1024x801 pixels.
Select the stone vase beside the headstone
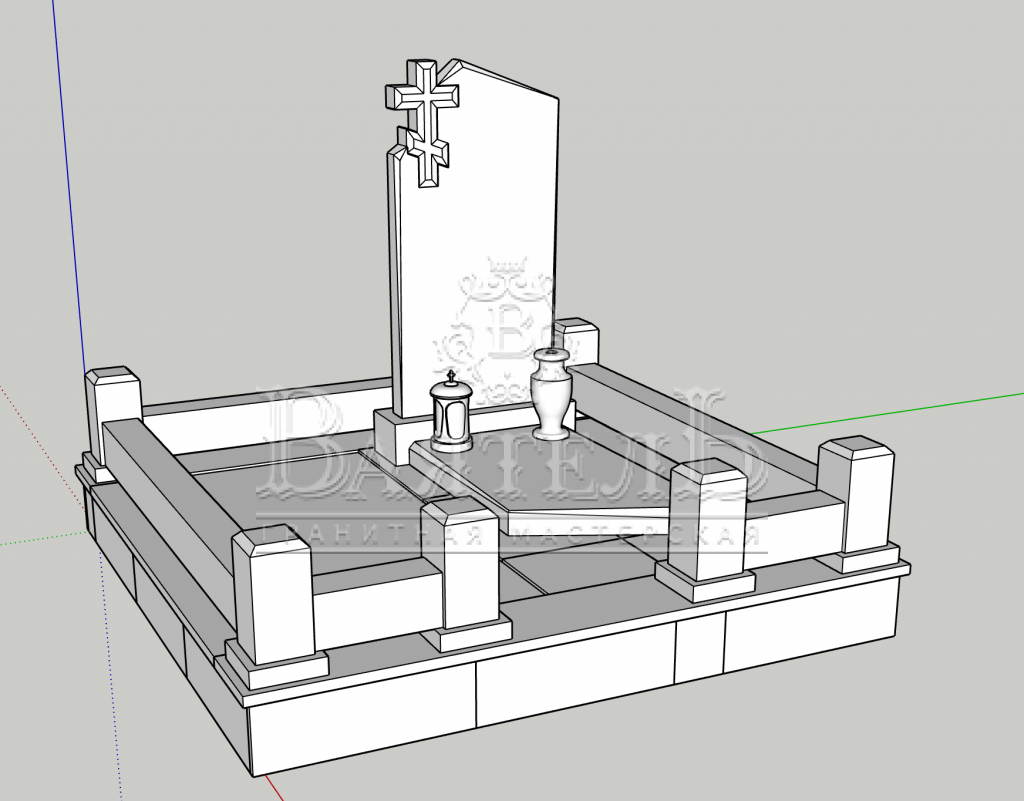coord(552,393)
